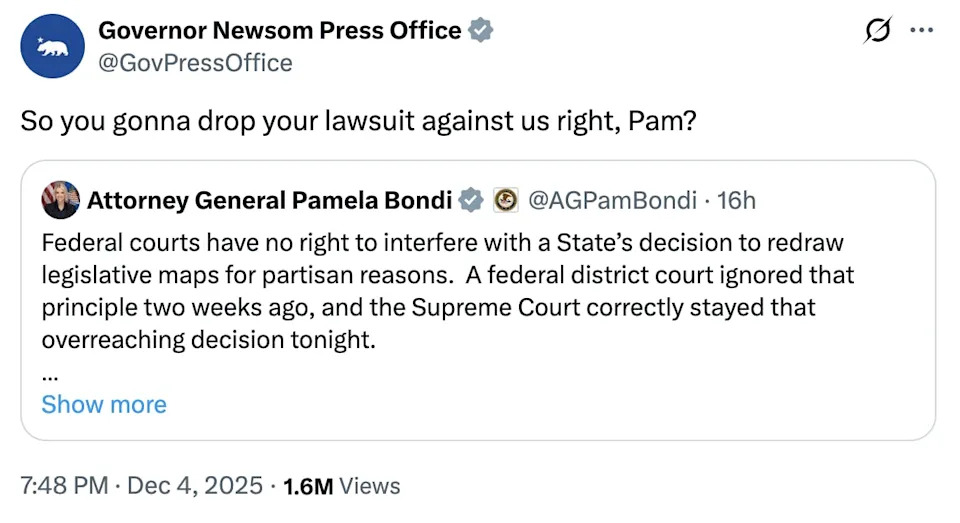The image size is (960, 523).
Task: Click the truncation ellipsis in quoted post
Action: pos(50,374)
